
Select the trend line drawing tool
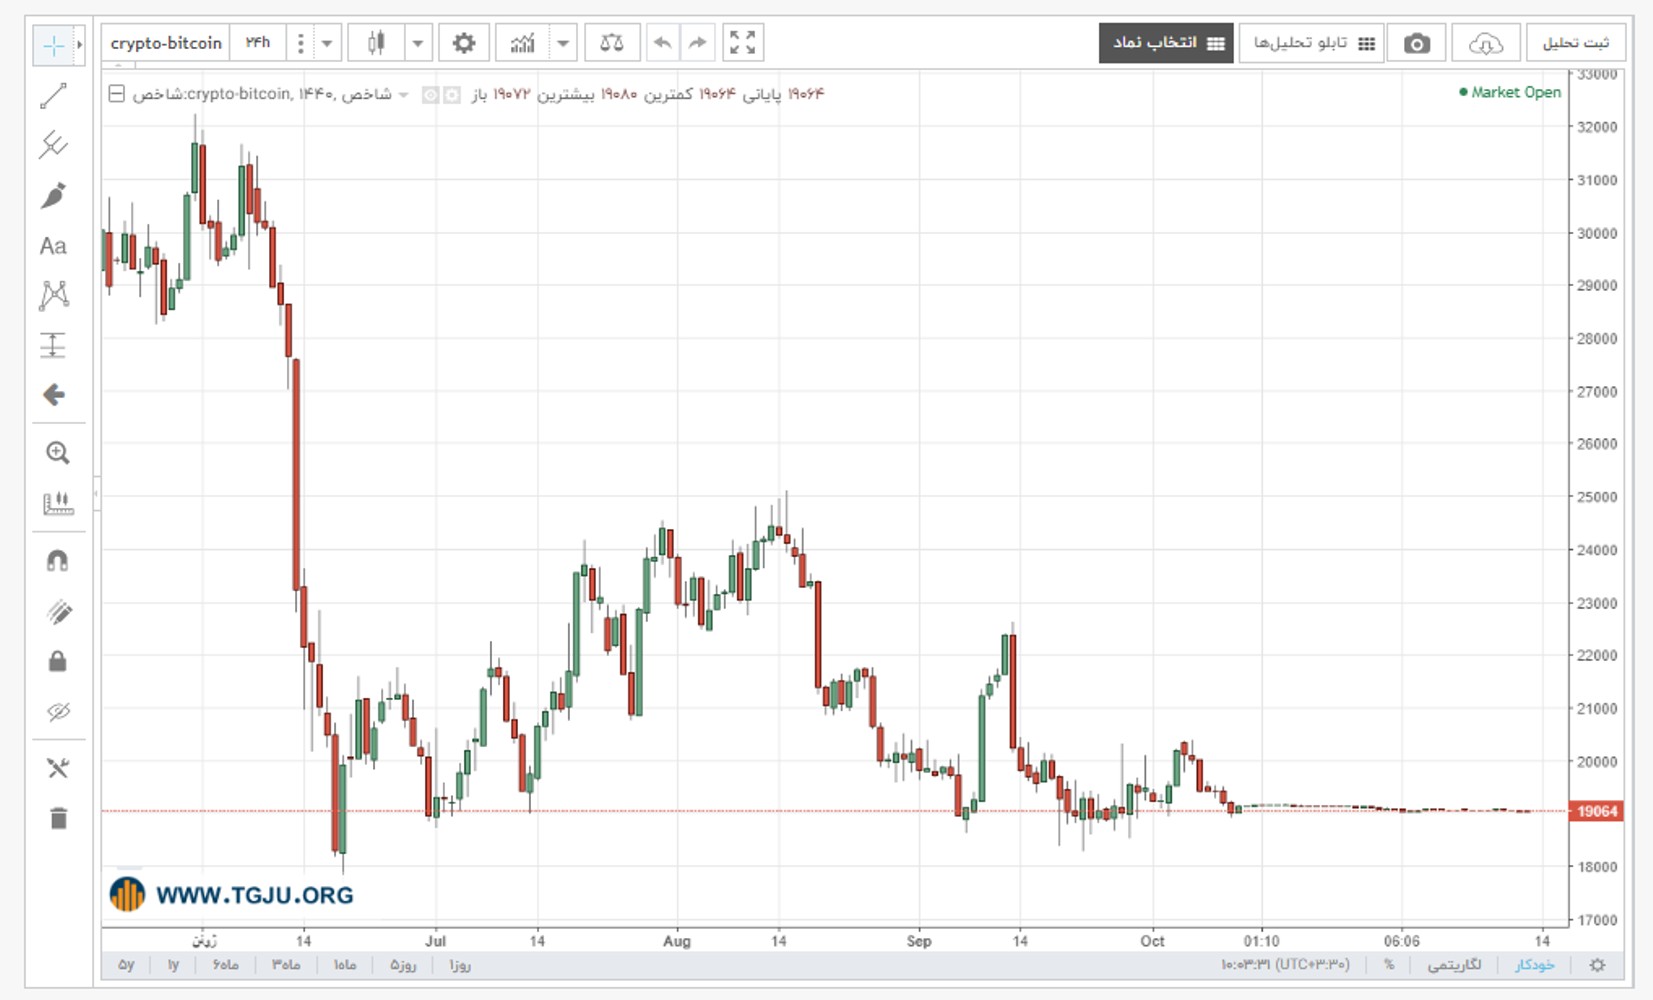(x=53, y=96)
